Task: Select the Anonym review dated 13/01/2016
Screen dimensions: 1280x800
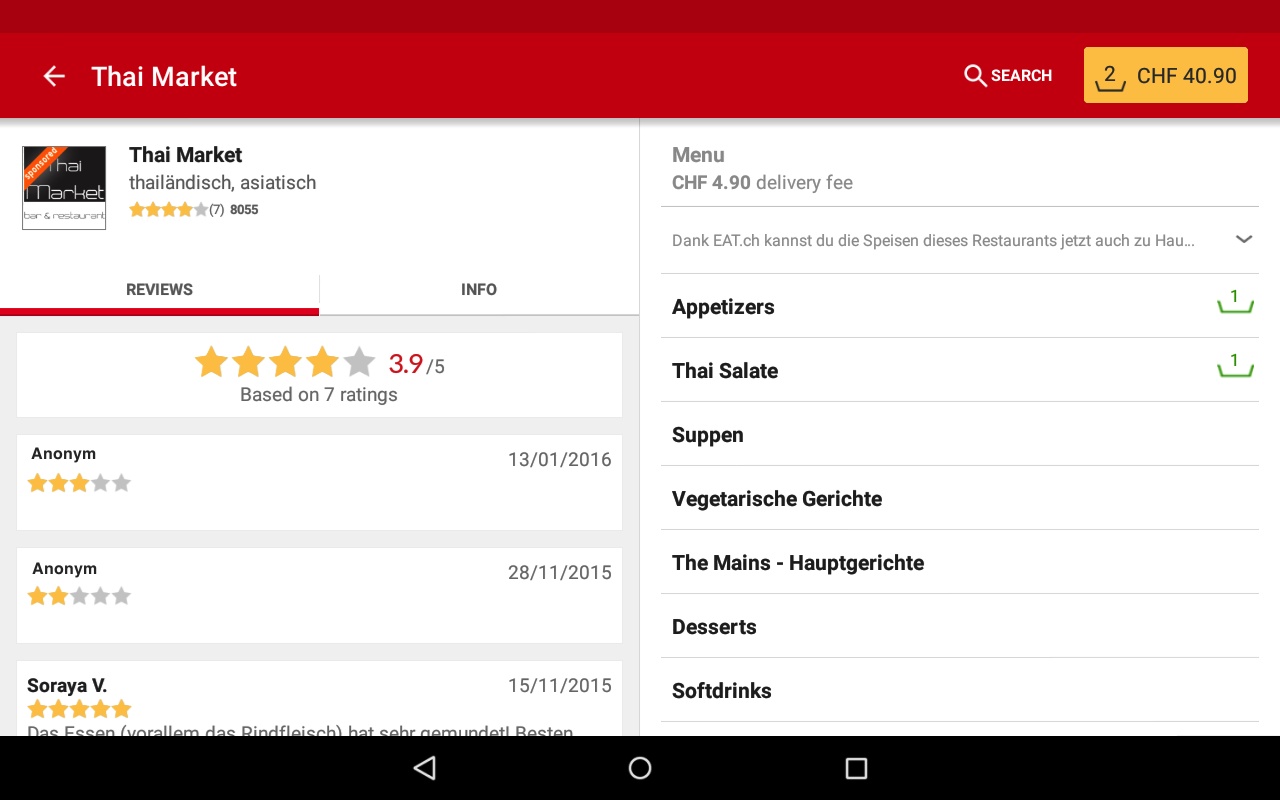Action: click(x=320, y=482)
